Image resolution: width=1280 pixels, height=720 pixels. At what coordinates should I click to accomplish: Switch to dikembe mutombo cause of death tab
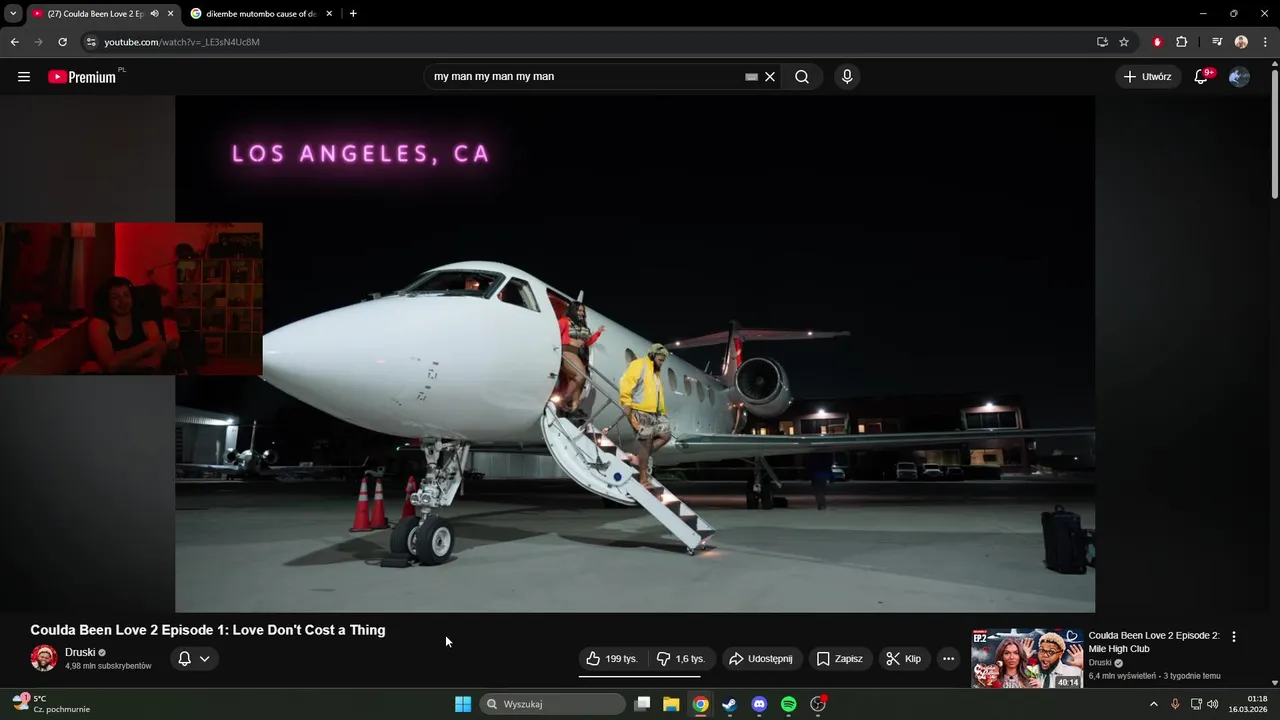260,14
